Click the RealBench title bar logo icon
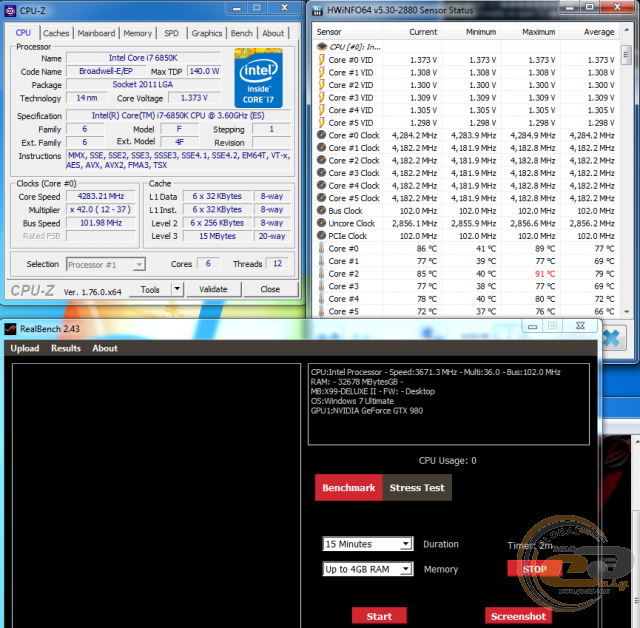 (x=10, y=329)
